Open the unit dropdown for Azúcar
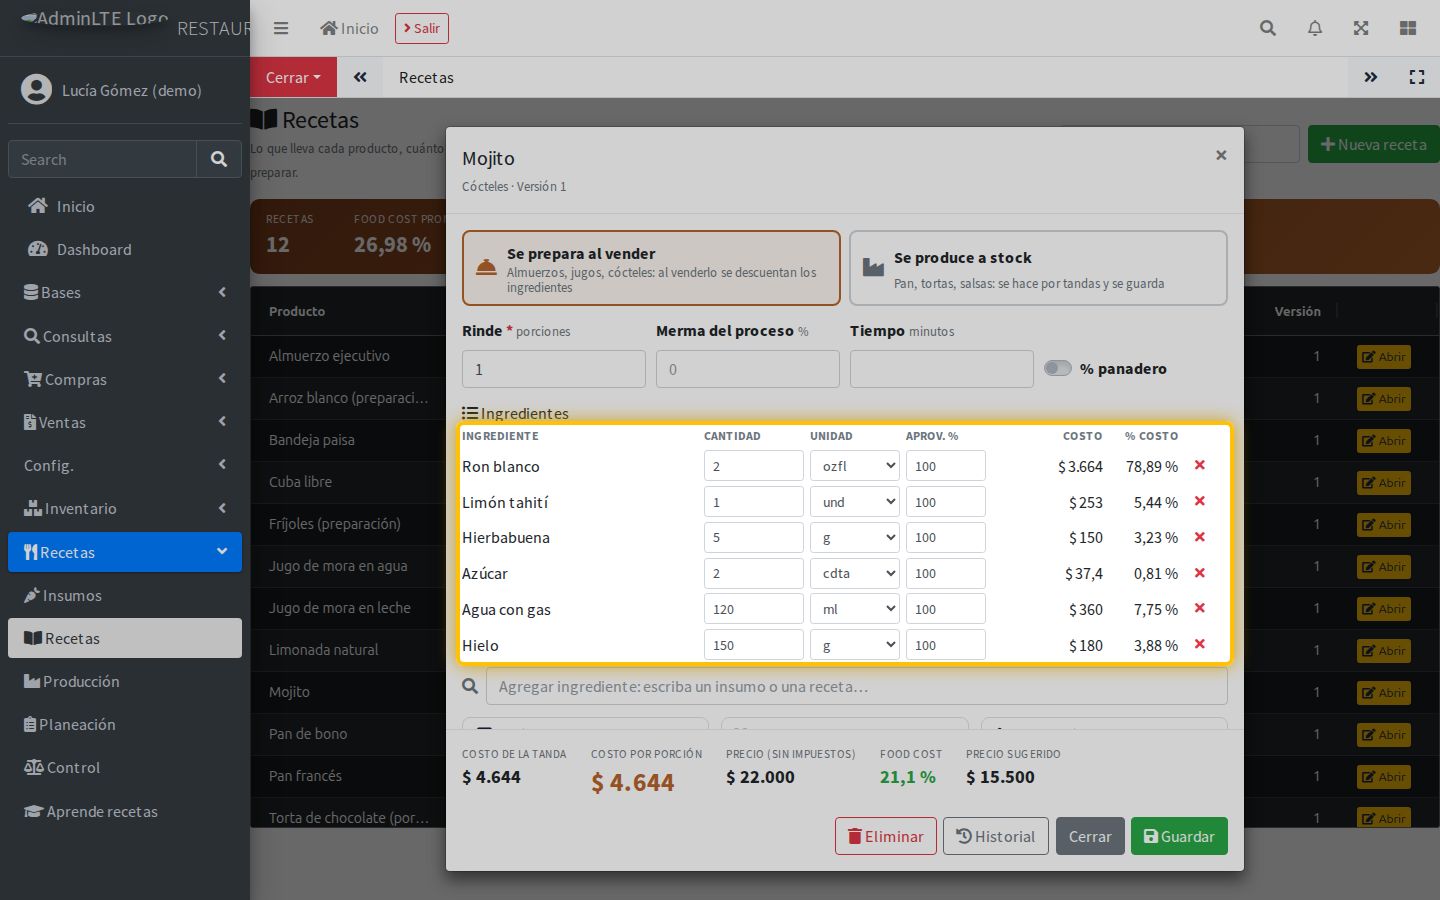Image resolution: width=1440 pixels, height=900 pixels. click(x=855, y=573)
